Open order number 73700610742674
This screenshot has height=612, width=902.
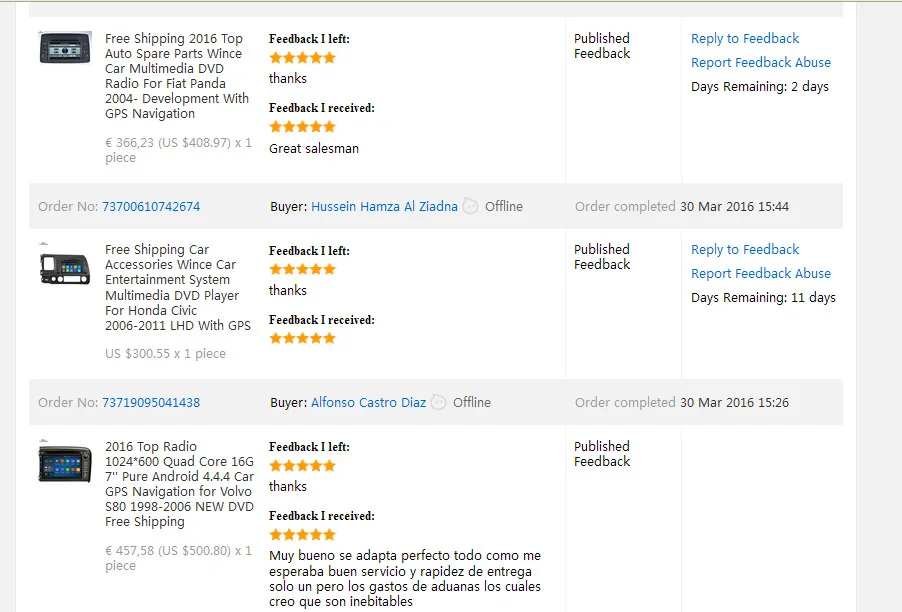[151, 207]
